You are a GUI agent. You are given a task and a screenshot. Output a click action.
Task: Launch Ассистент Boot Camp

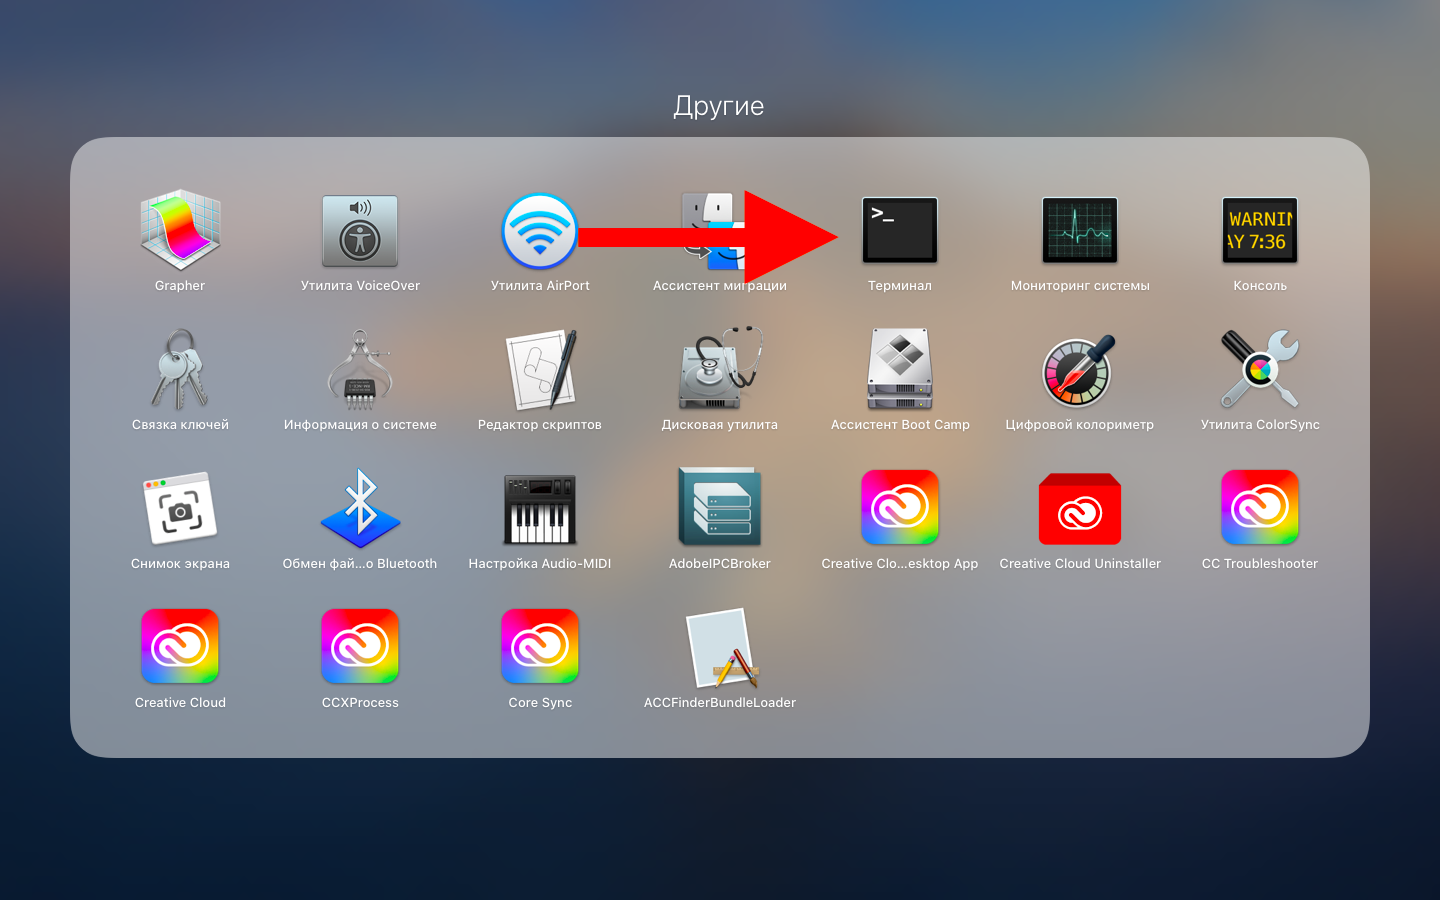pyautogui.click(x=900, y=369)
